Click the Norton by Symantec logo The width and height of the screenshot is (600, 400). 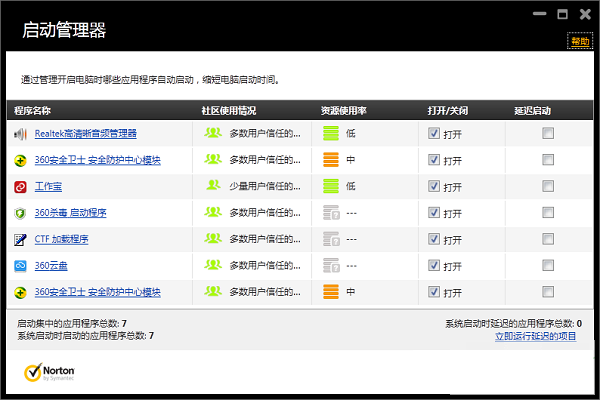(48, 372)
